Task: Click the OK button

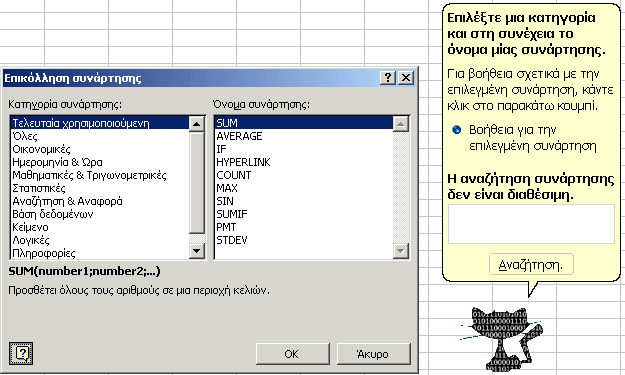Action: point(292,354)
